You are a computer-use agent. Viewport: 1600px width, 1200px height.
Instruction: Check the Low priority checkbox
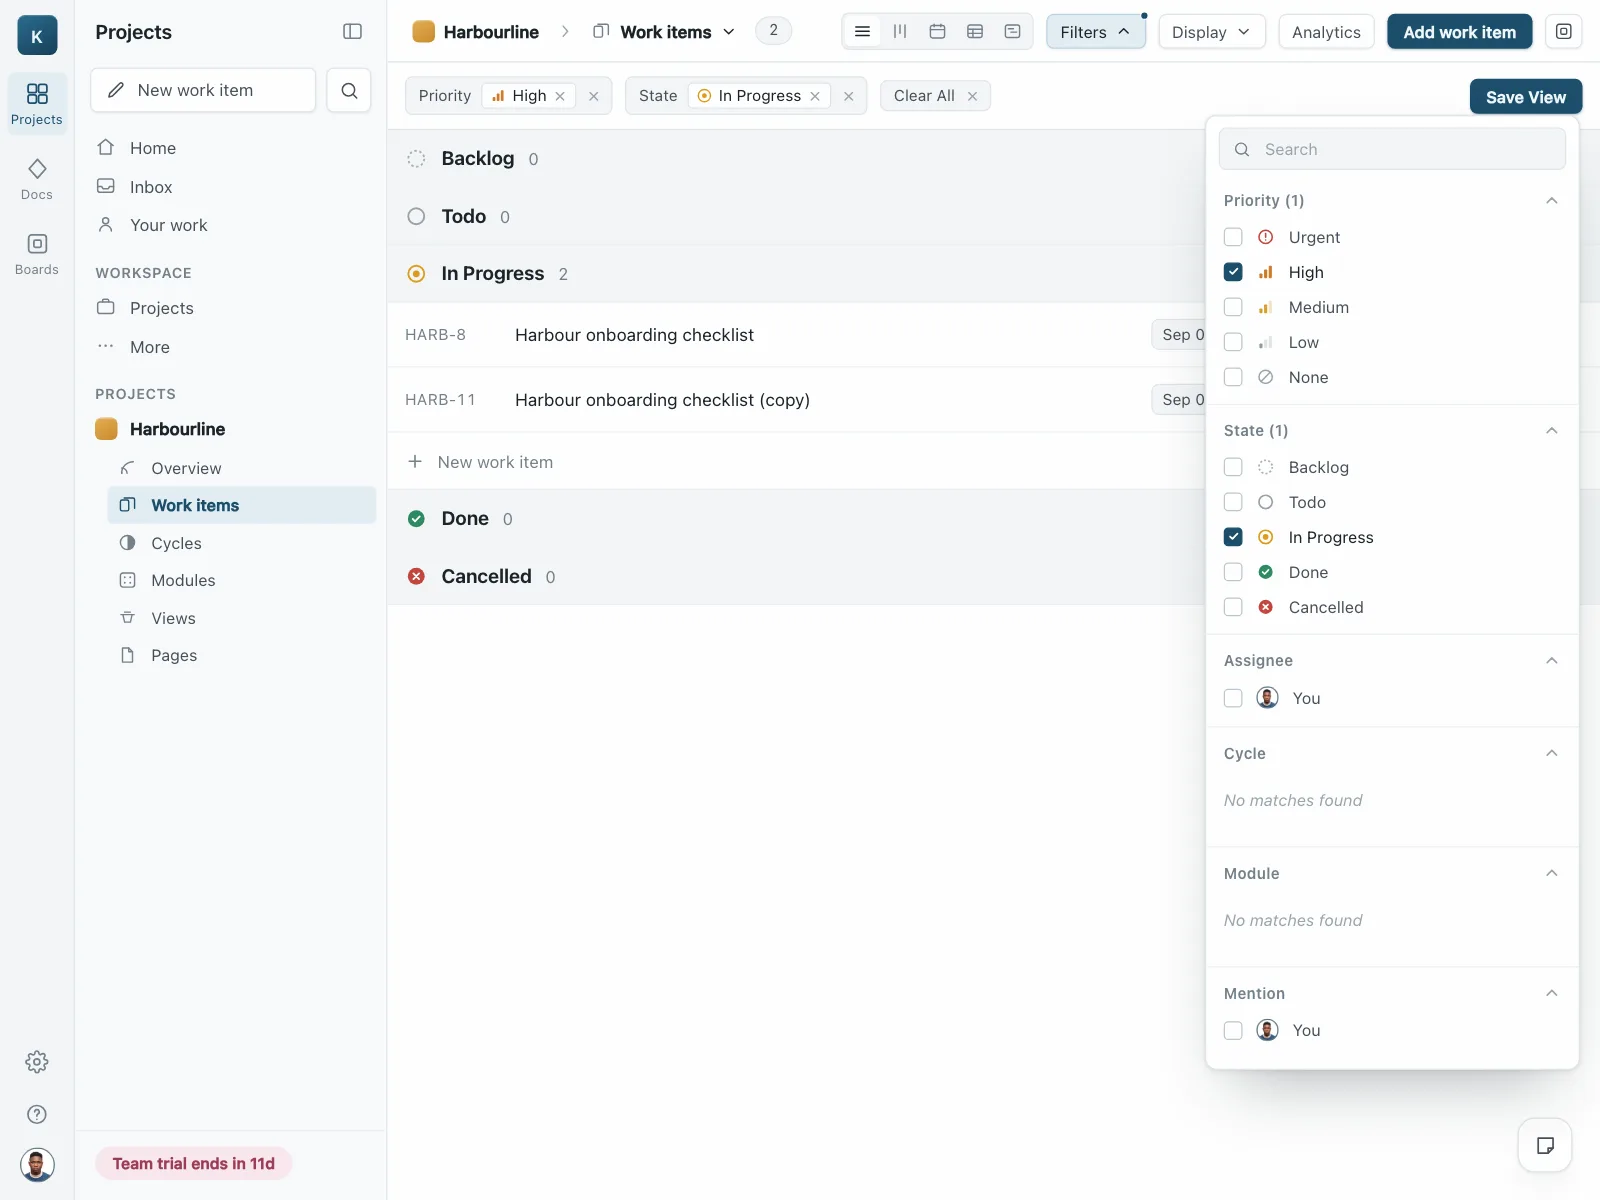[1233, 342]
